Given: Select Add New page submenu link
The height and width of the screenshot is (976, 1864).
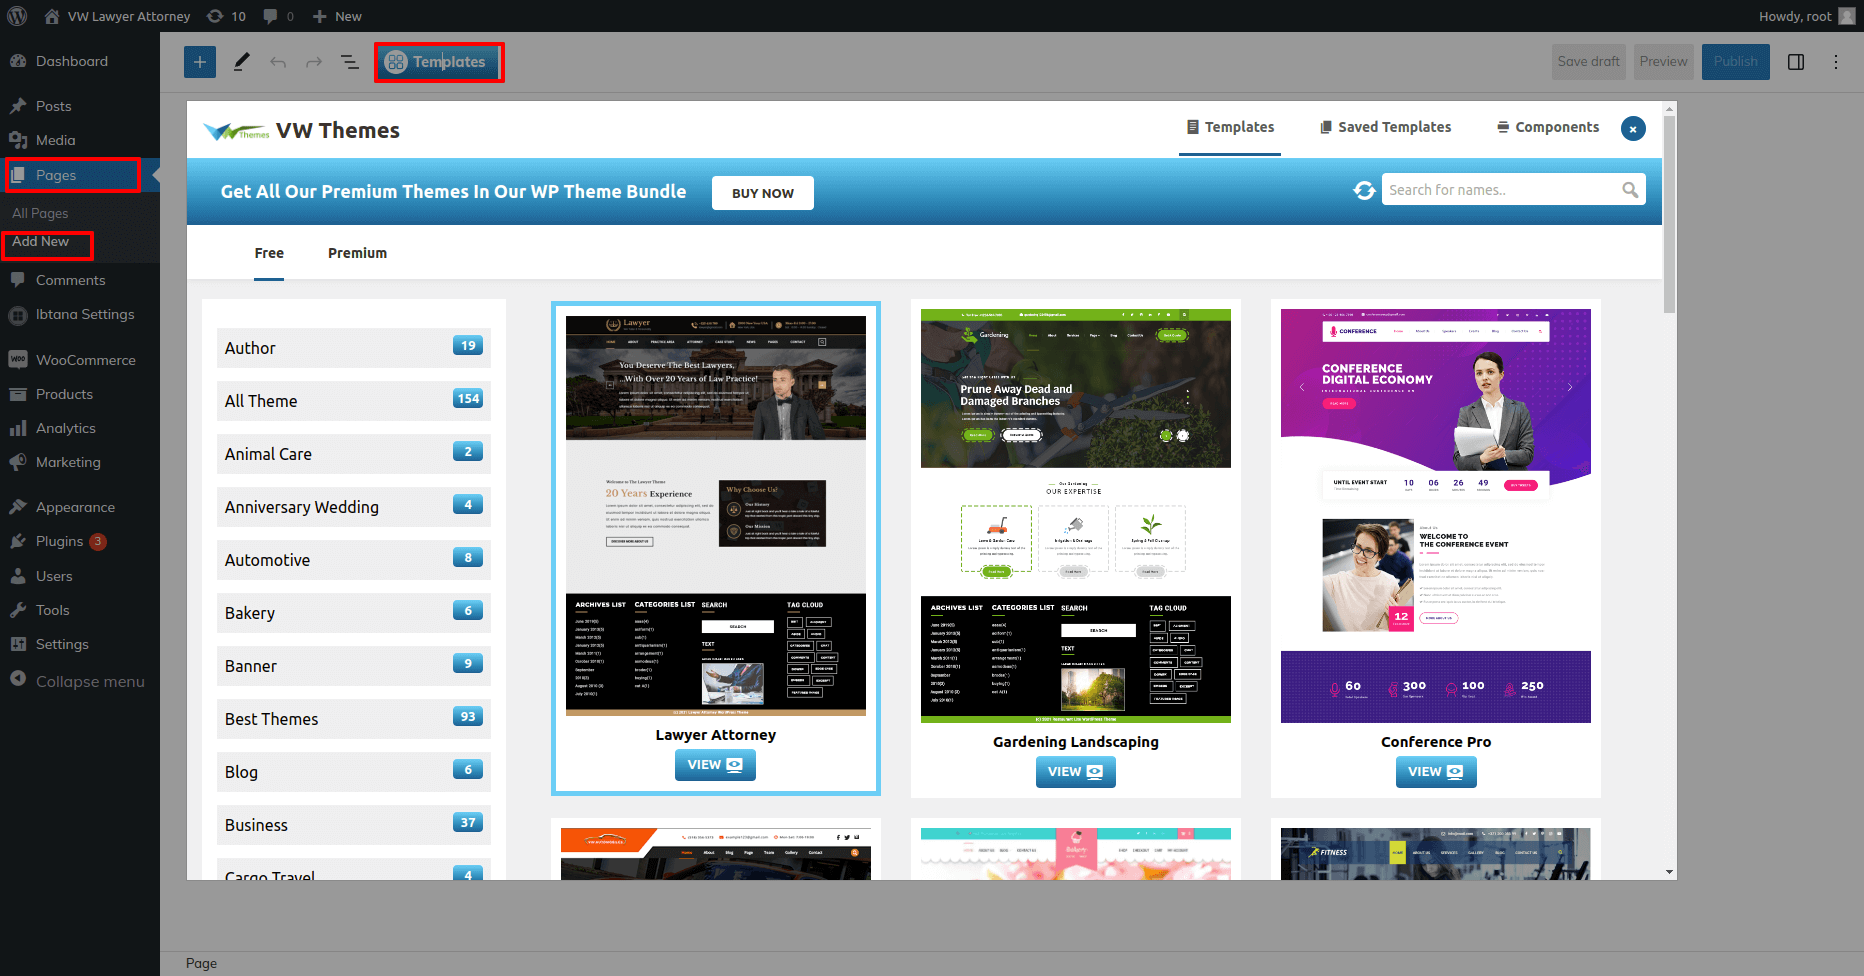Looking at the screenshot, I should click(40, 241).
